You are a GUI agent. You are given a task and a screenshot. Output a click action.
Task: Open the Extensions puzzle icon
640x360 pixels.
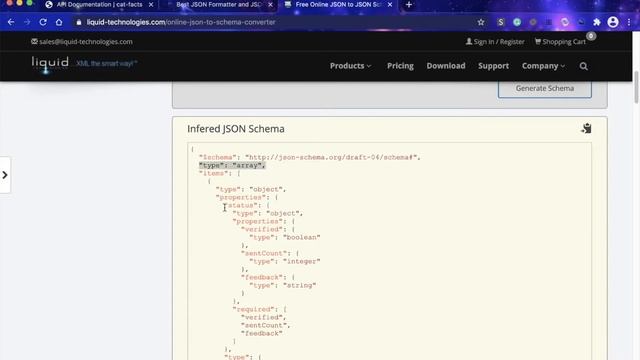click(597, 22)
